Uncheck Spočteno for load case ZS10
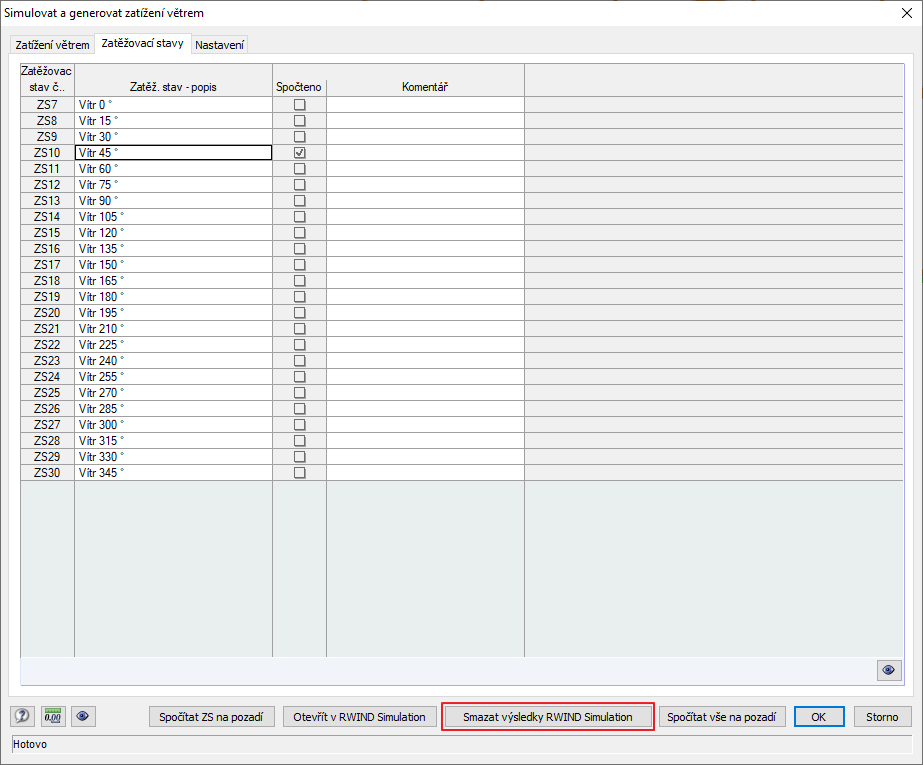 coord(298,152)
